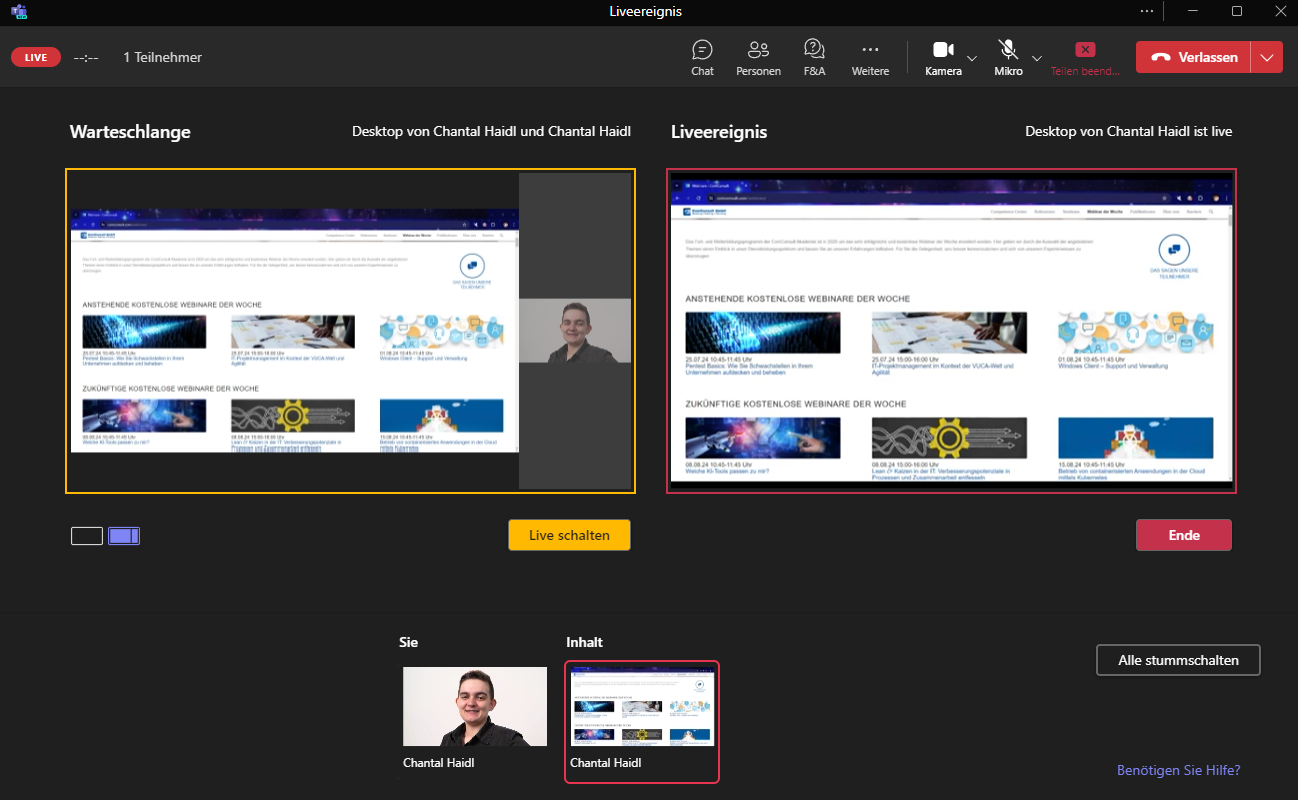This screenshot has height=800, width=1298.
Task: Open dropdown next to Verlassen button
Action: [1267, 57]
